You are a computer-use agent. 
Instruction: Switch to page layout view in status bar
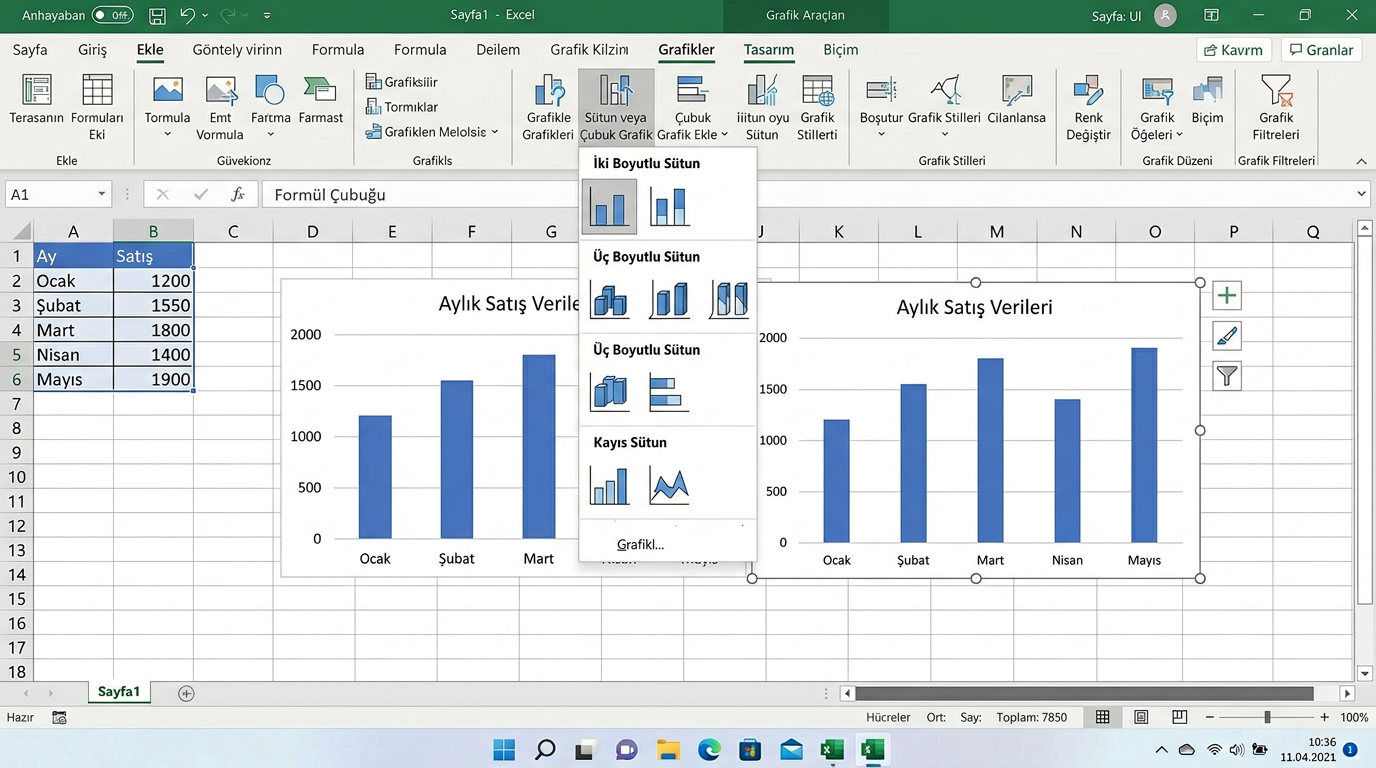pyautogui.click(x=1141, y=717)
